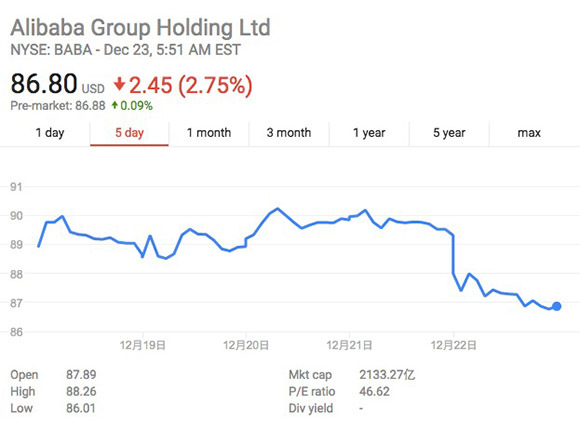The width and height of the screenshot is (580, 432).
Task: Click the 12月20日 date label
Action: click(246, 345)
